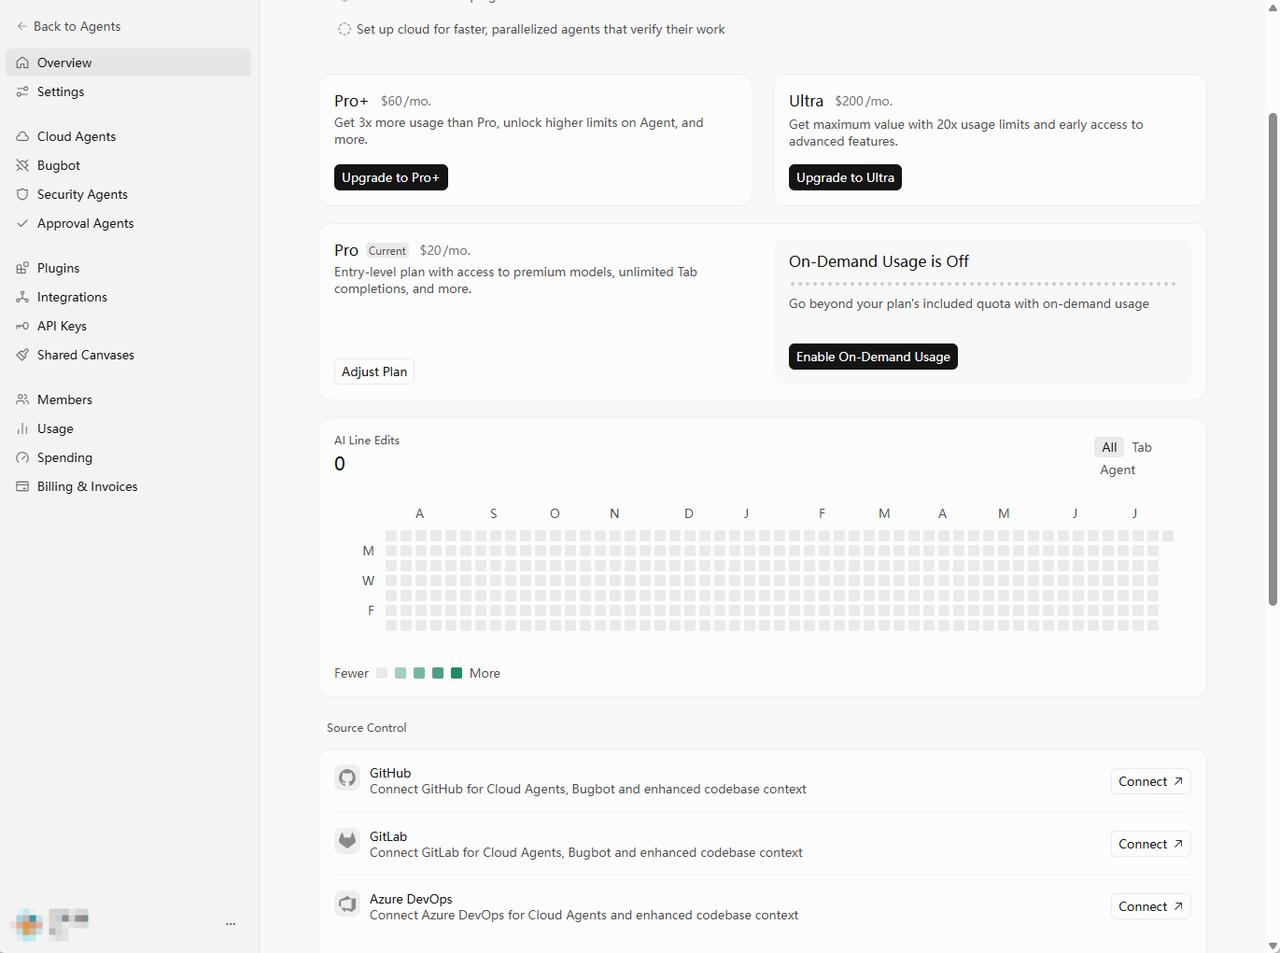Click the Settings sliders icon
Image resolution: width=1280 pixels, height=953 pixels.
(22, 91)
